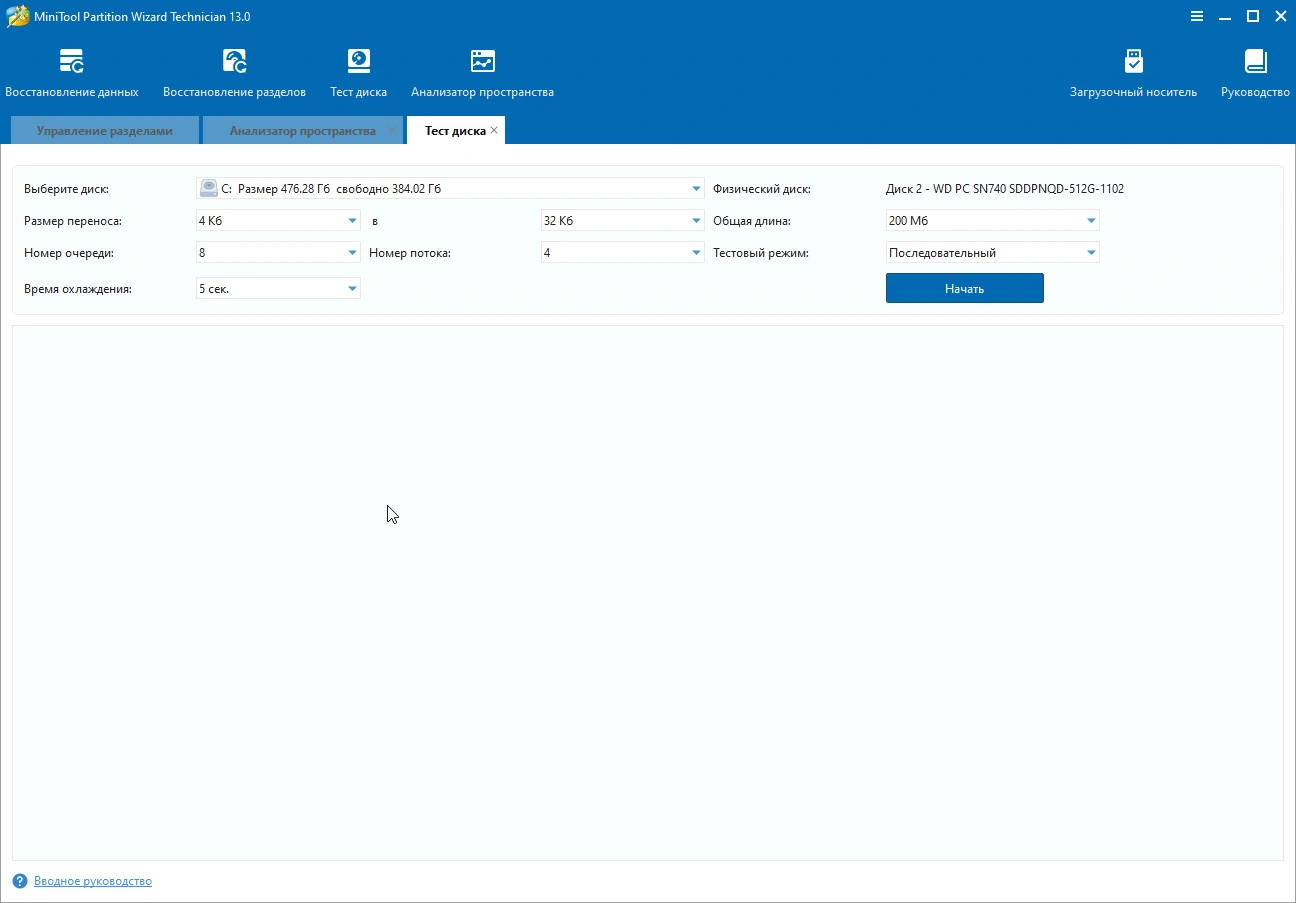Open the Вводное руководство link
1296x903 pixels.
[x=93, y=881]
